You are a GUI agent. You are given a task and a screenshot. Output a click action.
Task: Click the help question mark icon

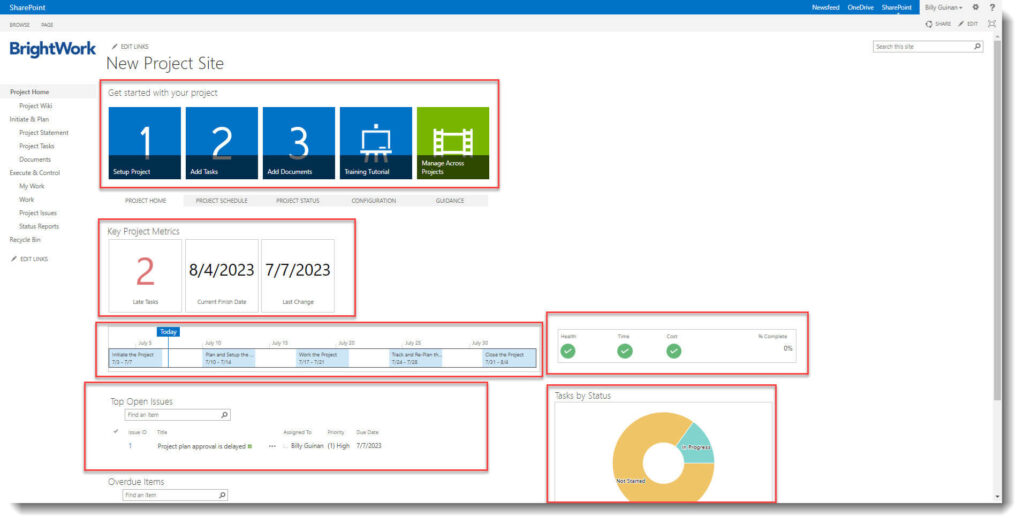(x=991, y=7)
